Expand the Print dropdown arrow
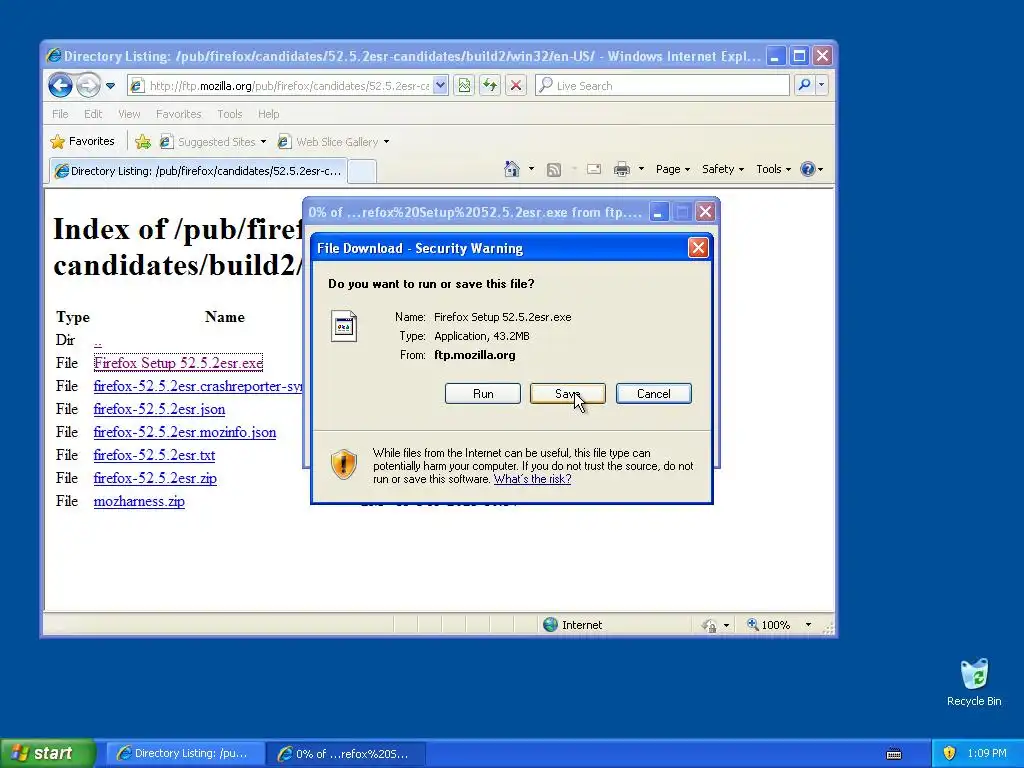This screenshot has height=768, width=1024. [641, 169]
